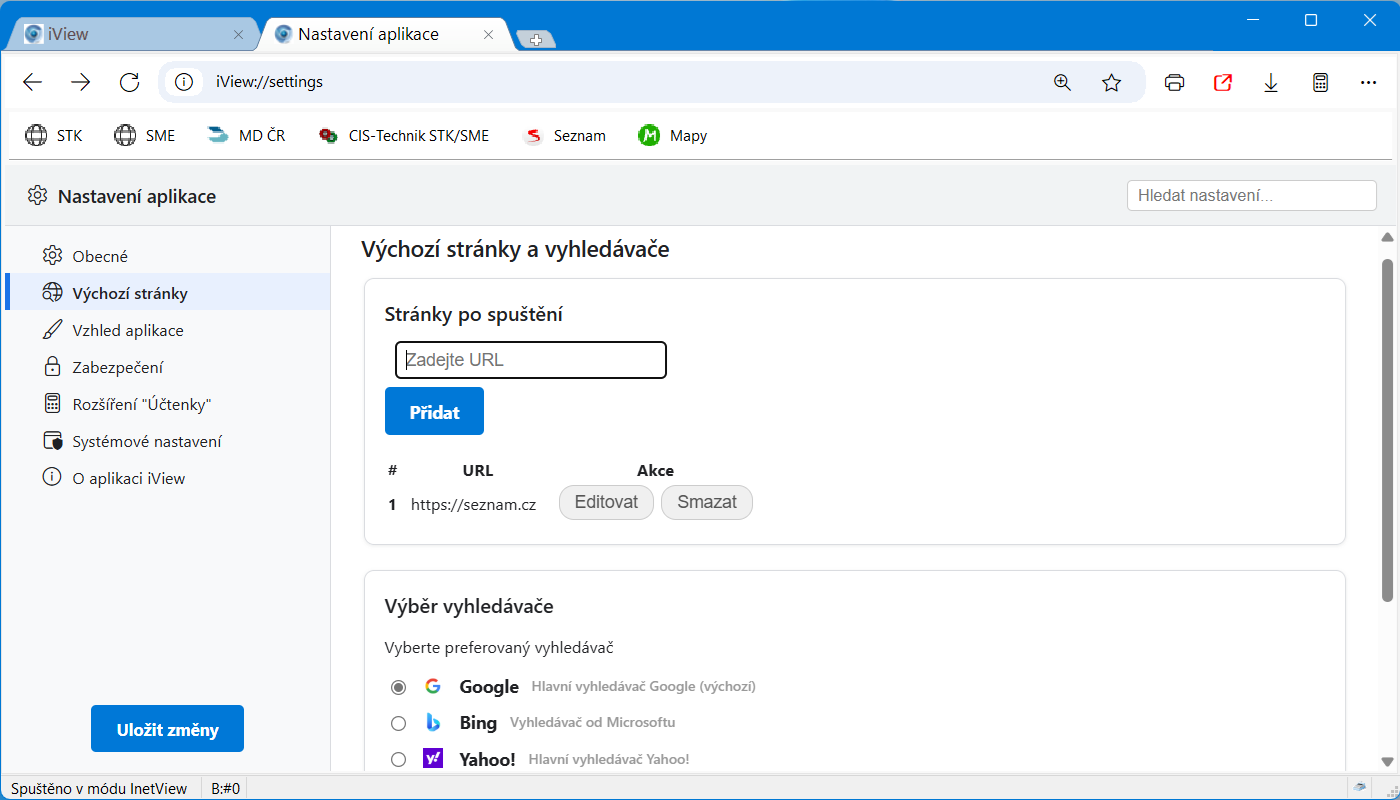Viewport: 1400px width, 800px height.
Task: Close the iView tab
Action: click(x=238, y=34)
